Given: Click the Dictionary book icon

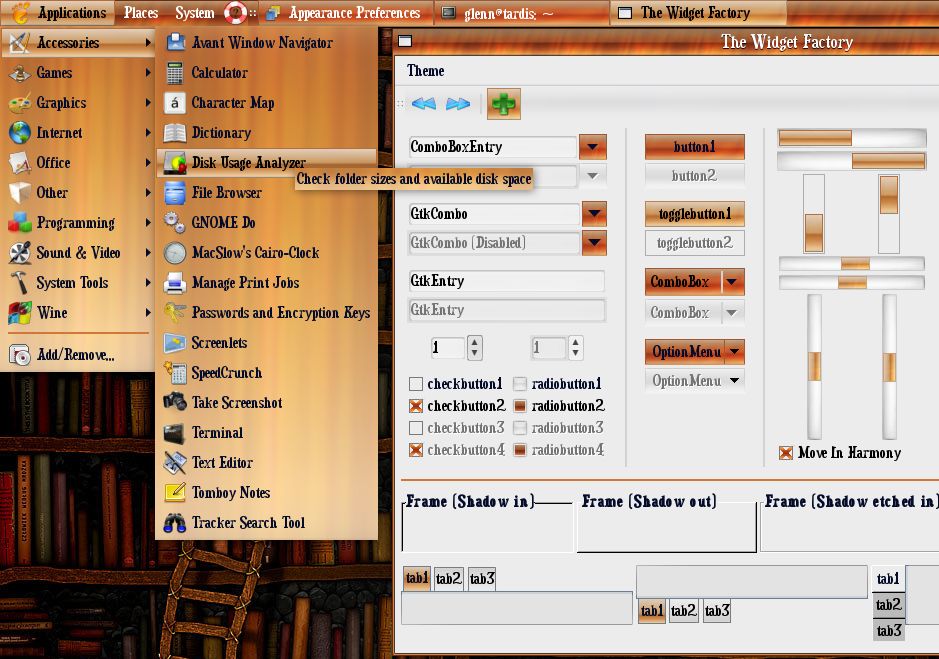Looking at the screenshot, I should pos(175,132).
